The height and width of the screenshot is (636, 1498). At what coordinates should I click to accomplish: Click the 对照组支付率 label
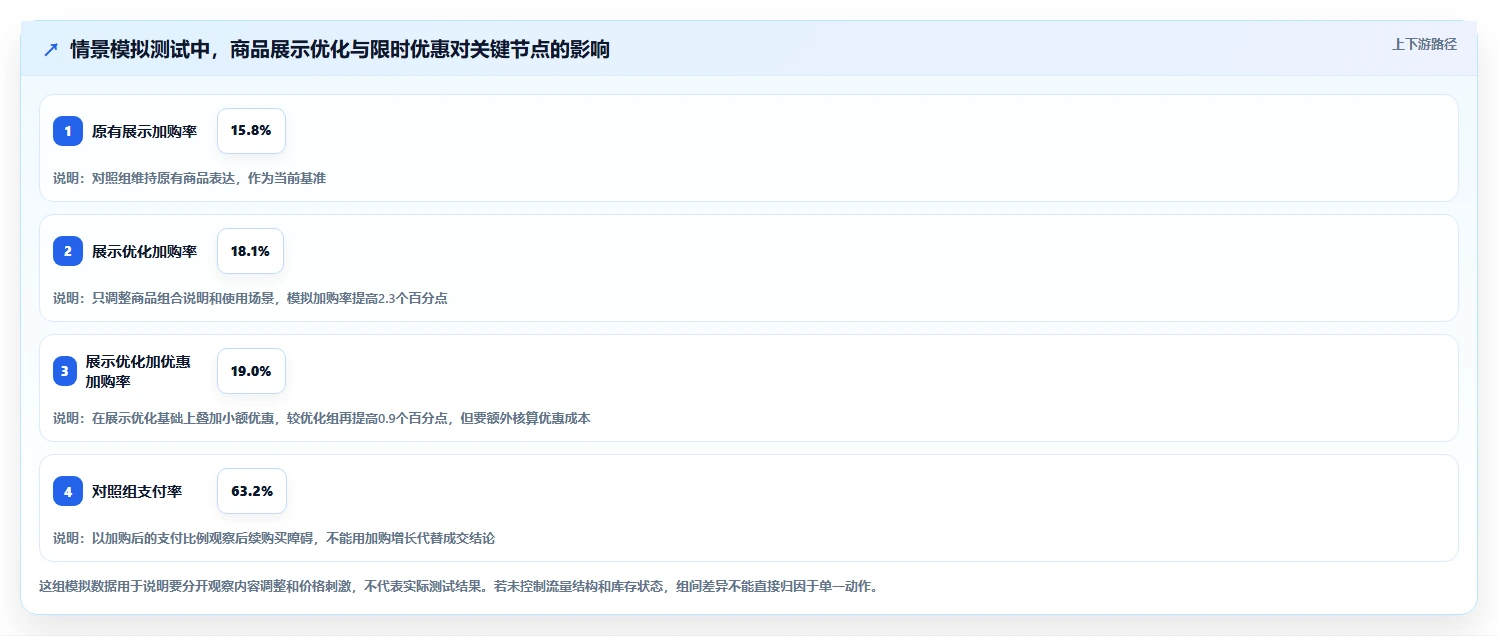(x=137, y=491)
